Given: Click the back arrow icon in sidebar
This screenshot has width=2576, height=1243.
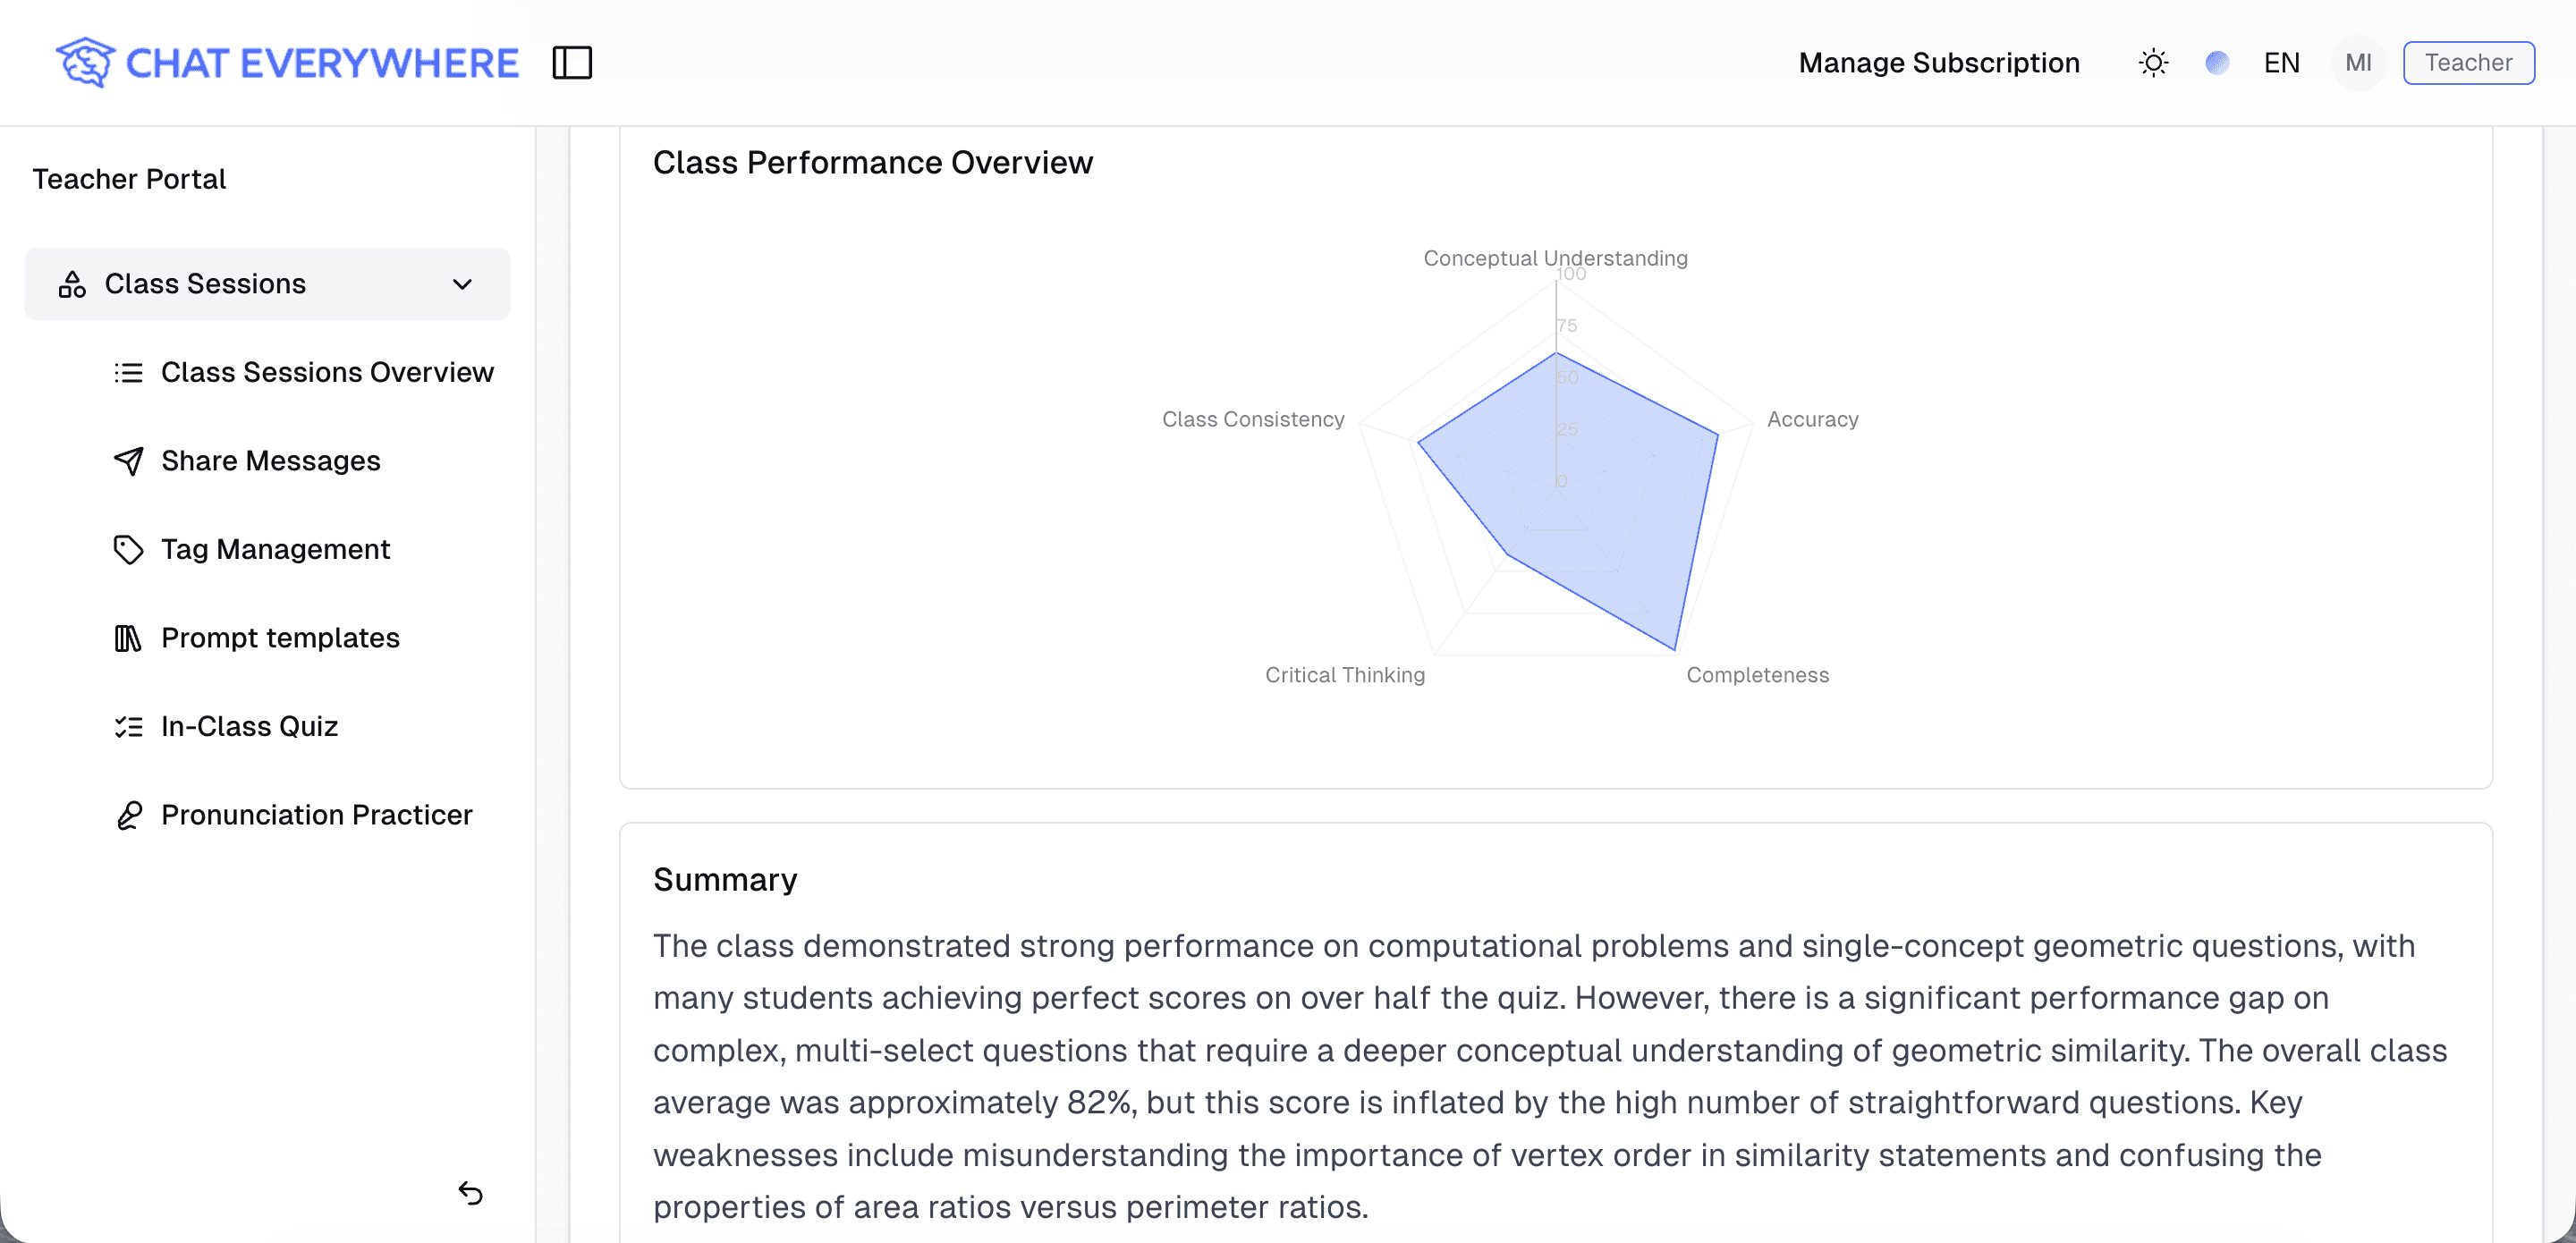Looking at the screenshot, I should click(470, 1192).
